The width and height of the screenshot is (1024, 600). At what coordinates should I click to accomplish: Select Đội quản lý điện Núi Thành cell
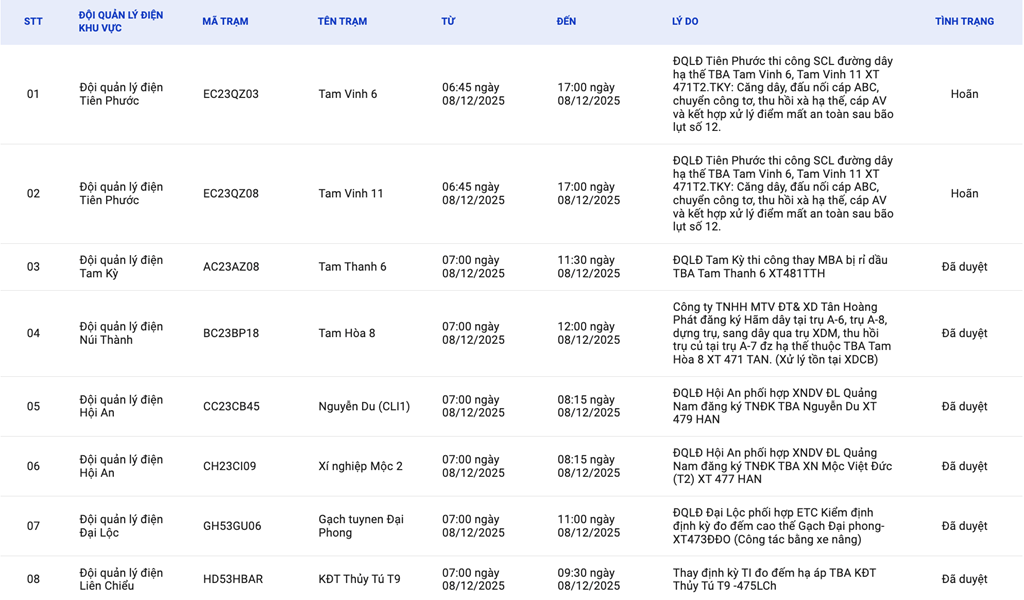click(x=121, y=333)
